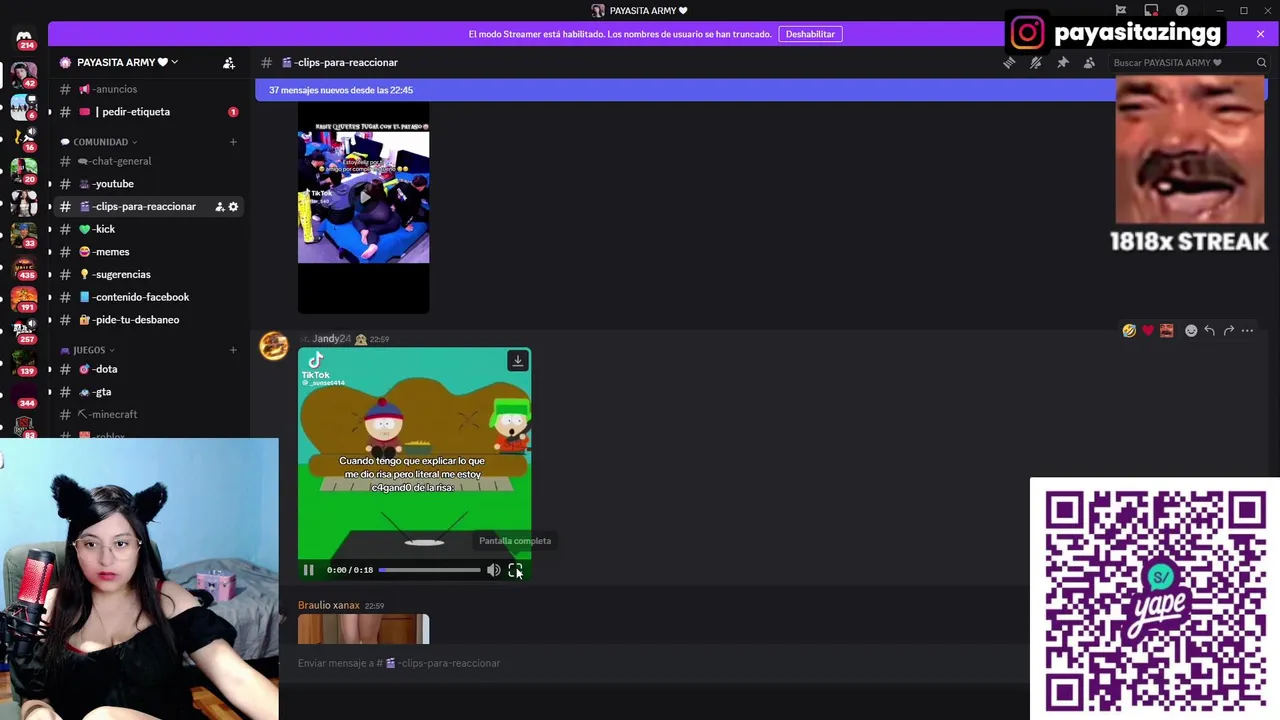Mute the video volume speaker
This screenshot has height=720, width=1280.
pos(494,570)
